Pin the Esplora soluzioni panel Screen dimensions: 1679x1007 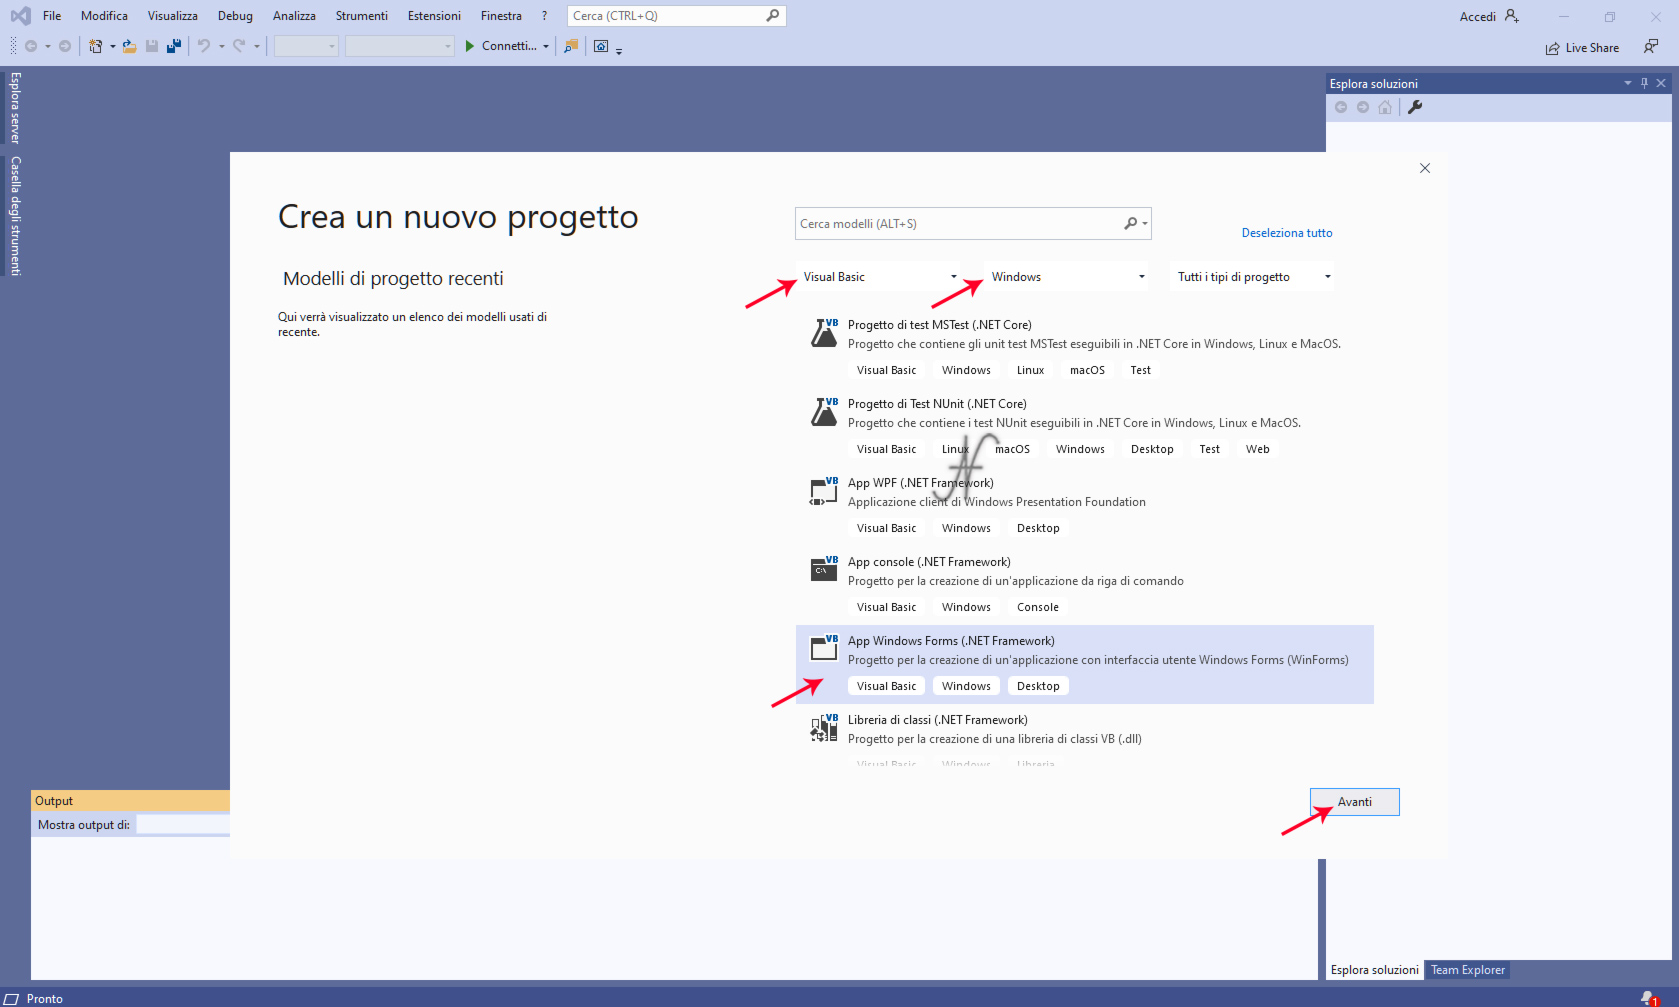click(x=1644, y=83)
